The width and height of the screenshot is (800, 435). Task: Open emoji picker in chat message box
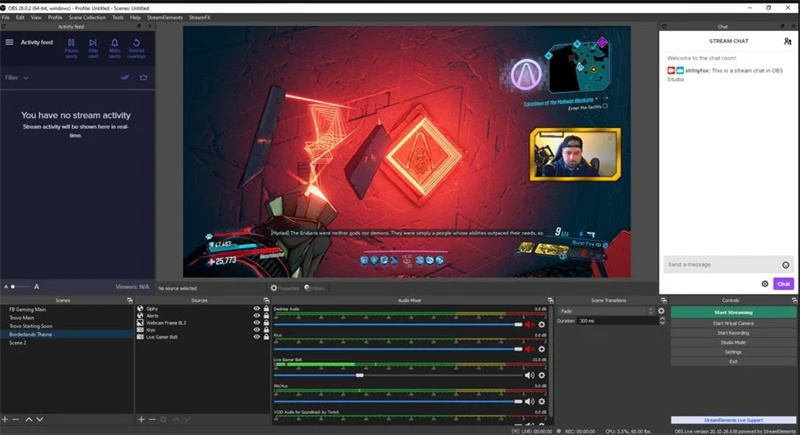coord(786,265)
